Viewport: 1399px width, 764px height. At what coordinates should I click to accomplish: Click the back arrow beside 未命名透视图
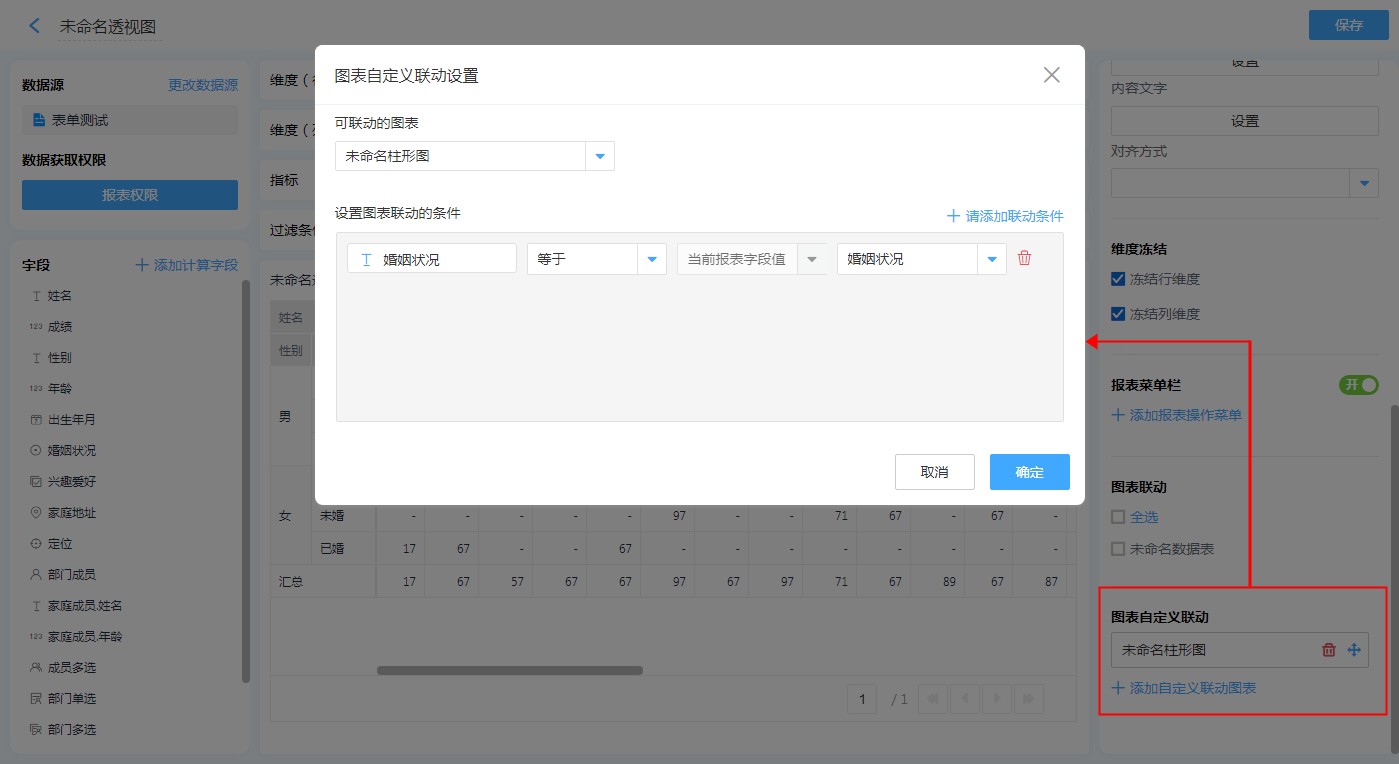[35, 26]
